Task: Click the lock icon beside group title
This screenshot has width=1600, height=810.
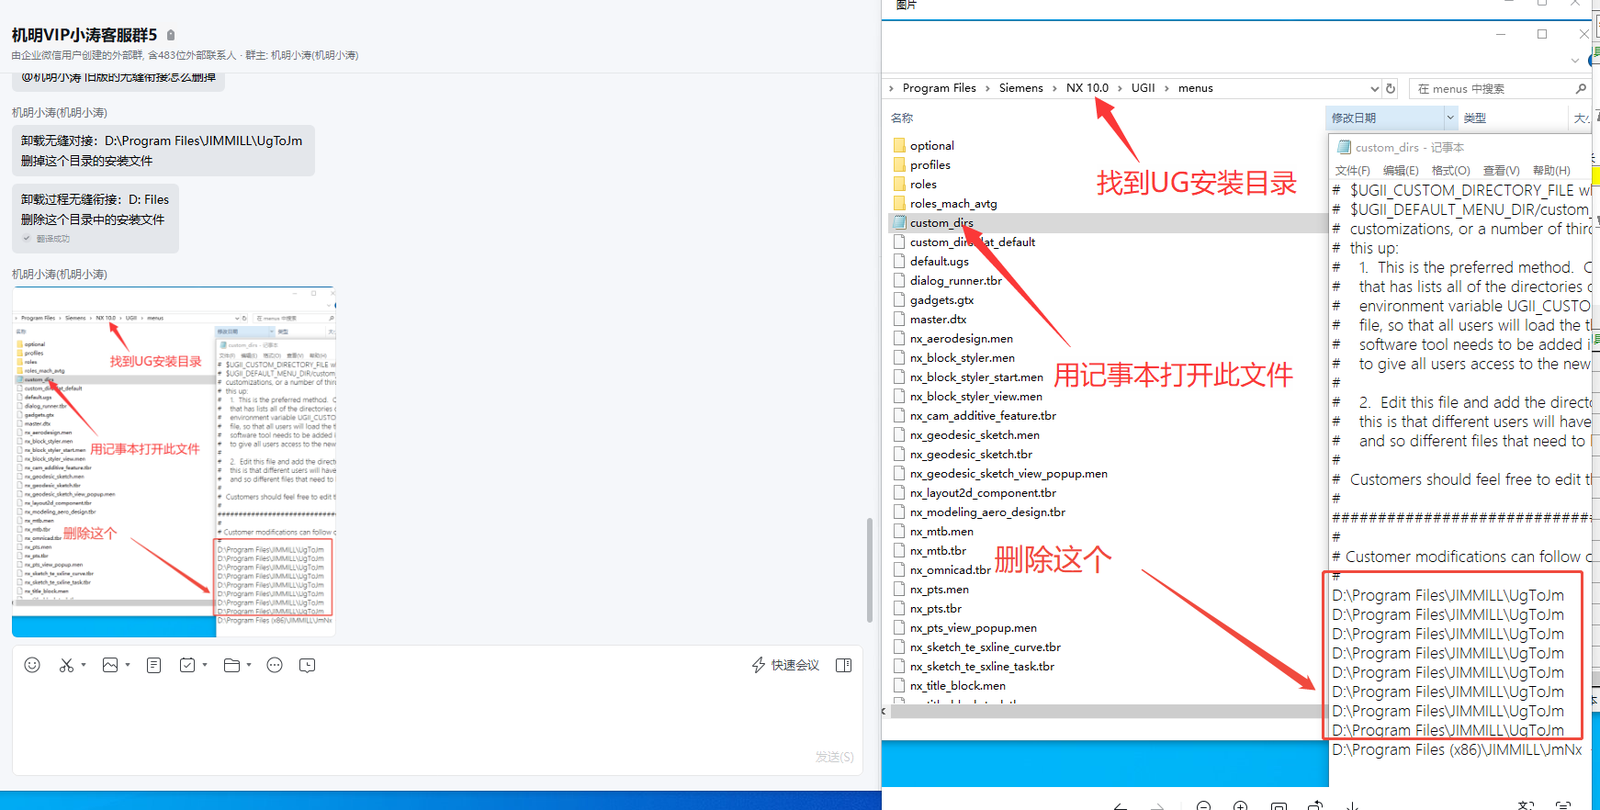Action: (x=171, y=35)
